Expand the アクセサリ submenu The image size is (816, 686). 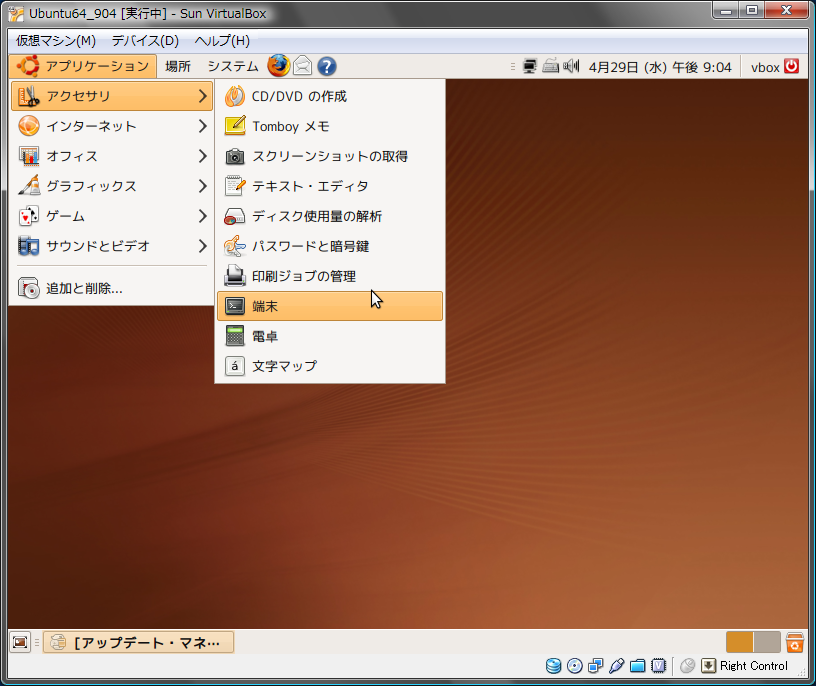pyautogui.click(x=112, y=96)
